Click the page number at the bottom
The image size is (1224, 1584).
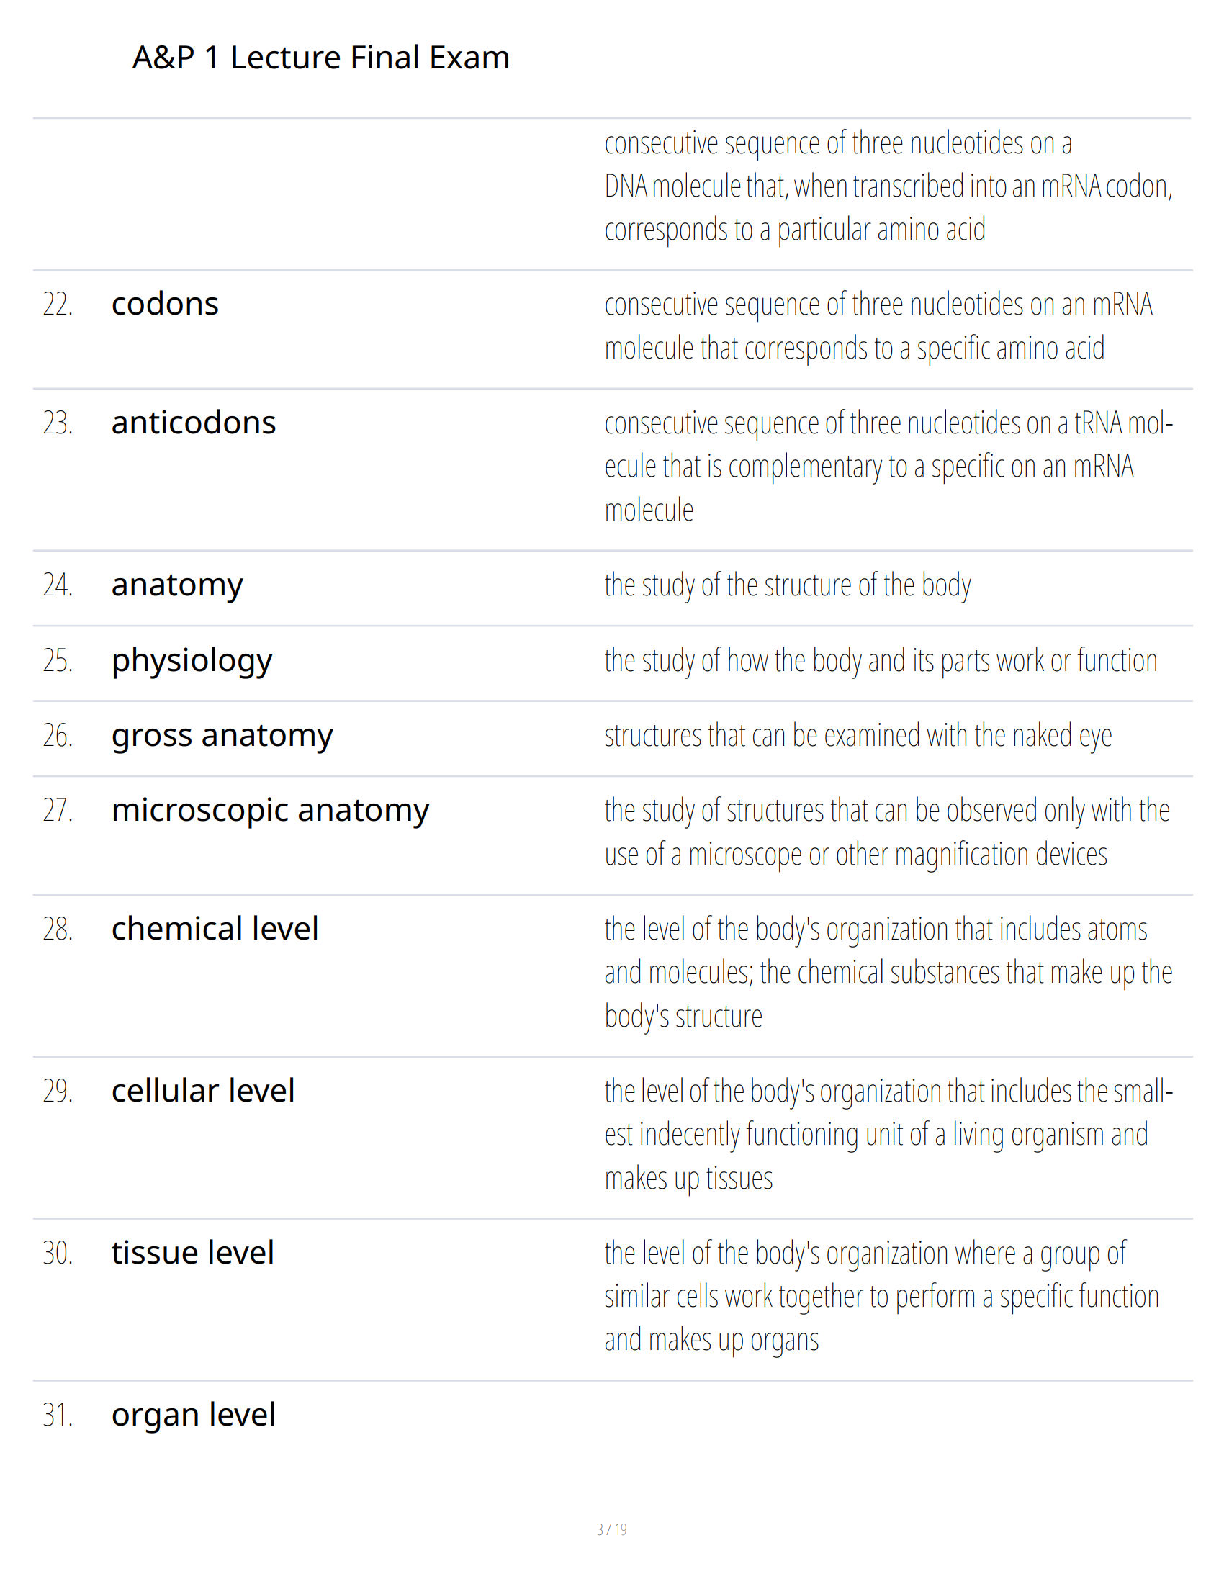click(612, 1529)
